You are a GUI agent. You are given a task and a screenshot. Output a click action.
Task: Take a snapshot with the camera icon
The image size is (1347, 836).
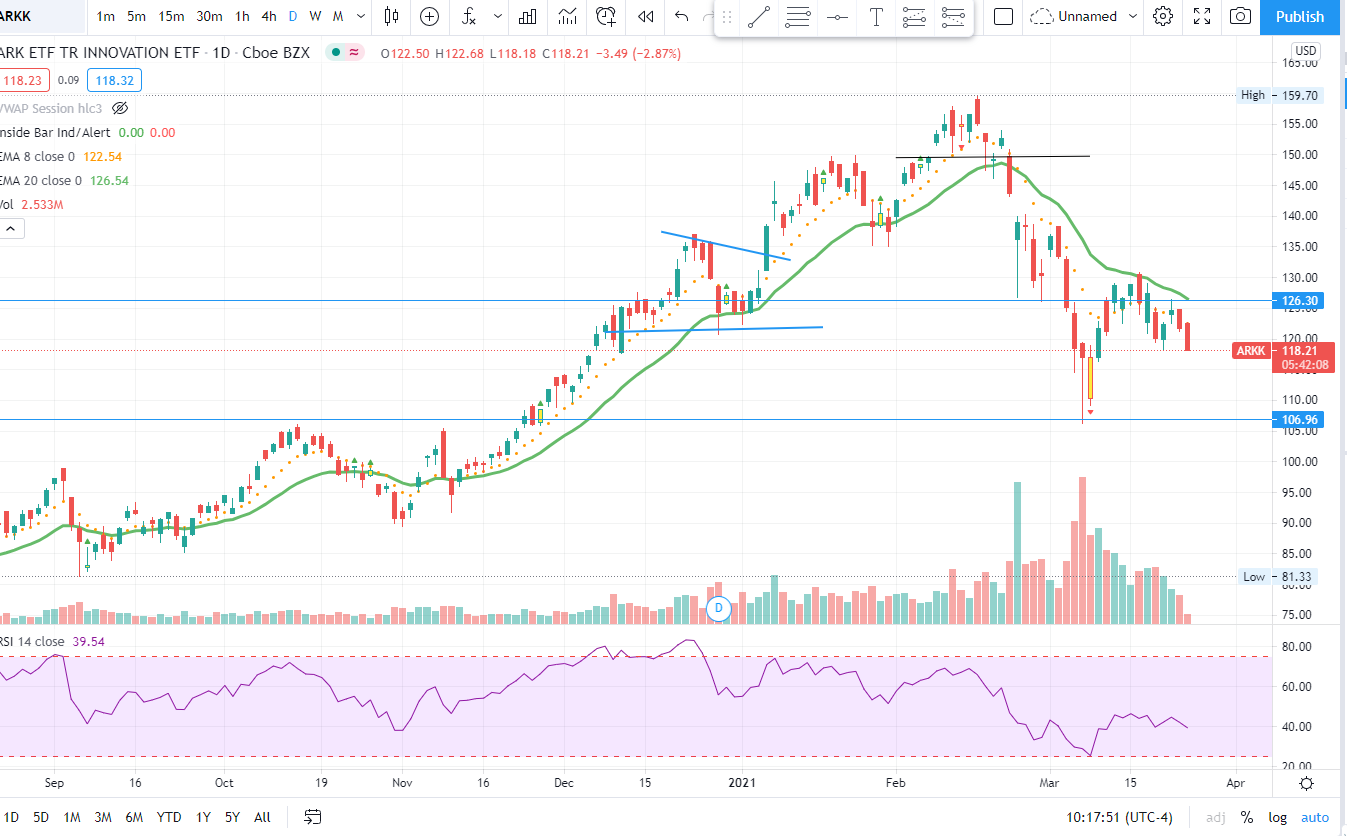coord(1241,16)
